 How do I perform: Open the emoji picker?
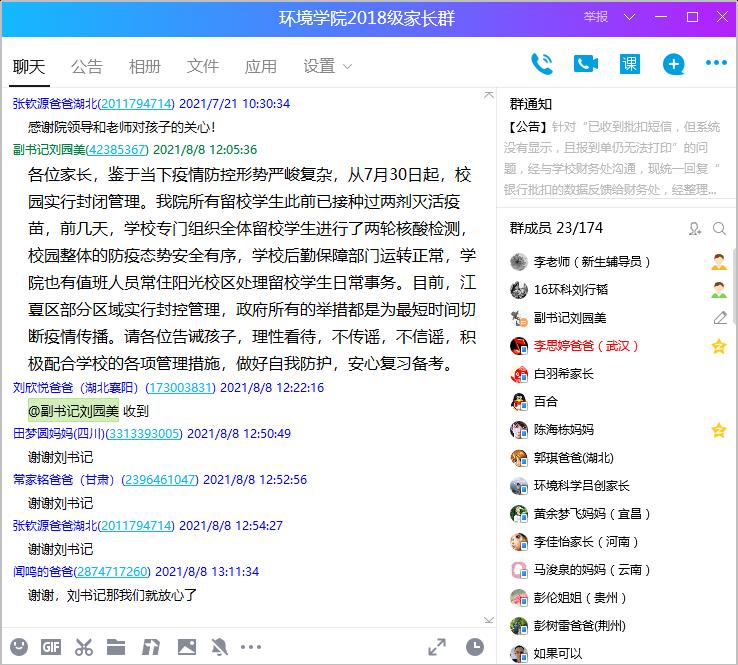point(19,646)
